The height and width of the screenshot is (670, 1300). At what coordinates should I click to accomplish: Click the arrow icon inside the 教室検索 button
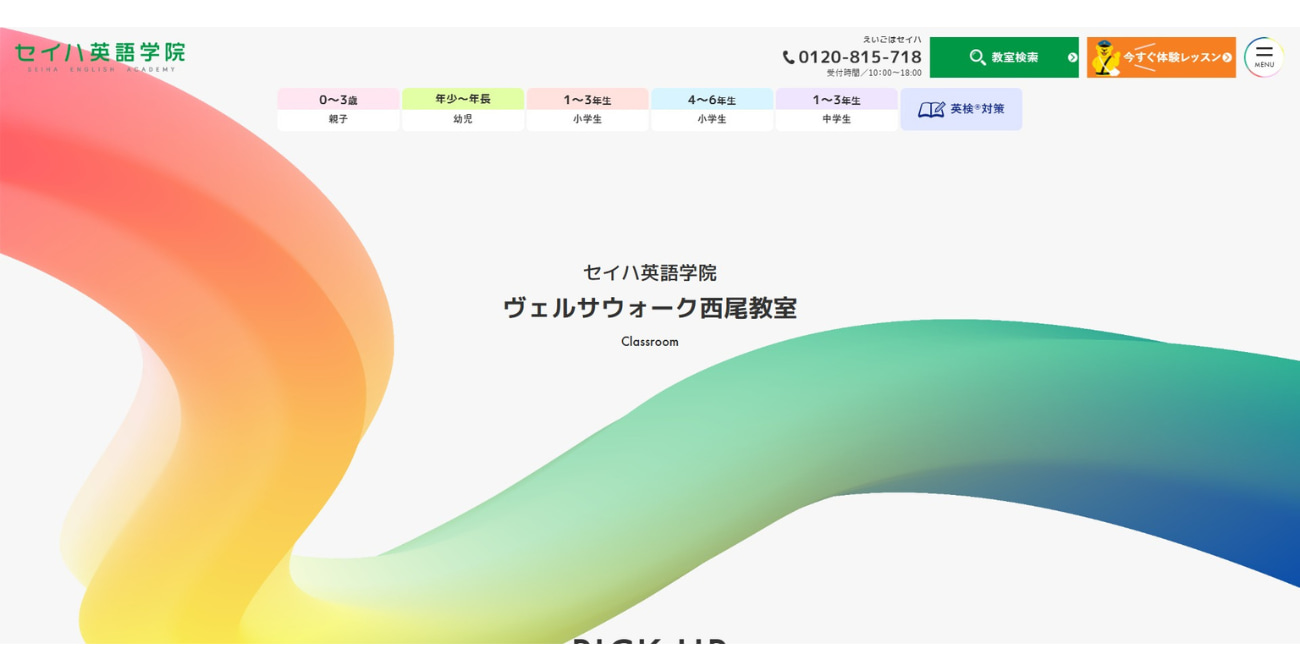[x=1070, y=58]
